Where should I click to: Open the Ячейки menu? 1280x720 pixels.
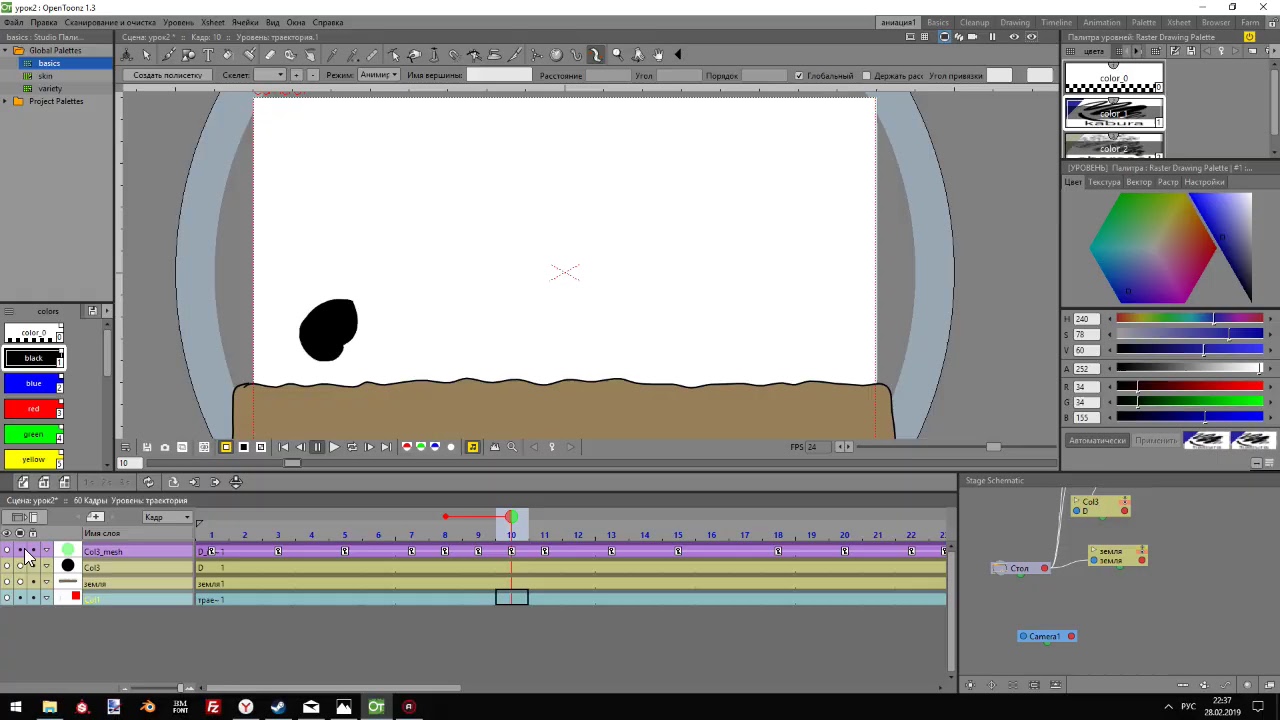click(x=245, y=22)
